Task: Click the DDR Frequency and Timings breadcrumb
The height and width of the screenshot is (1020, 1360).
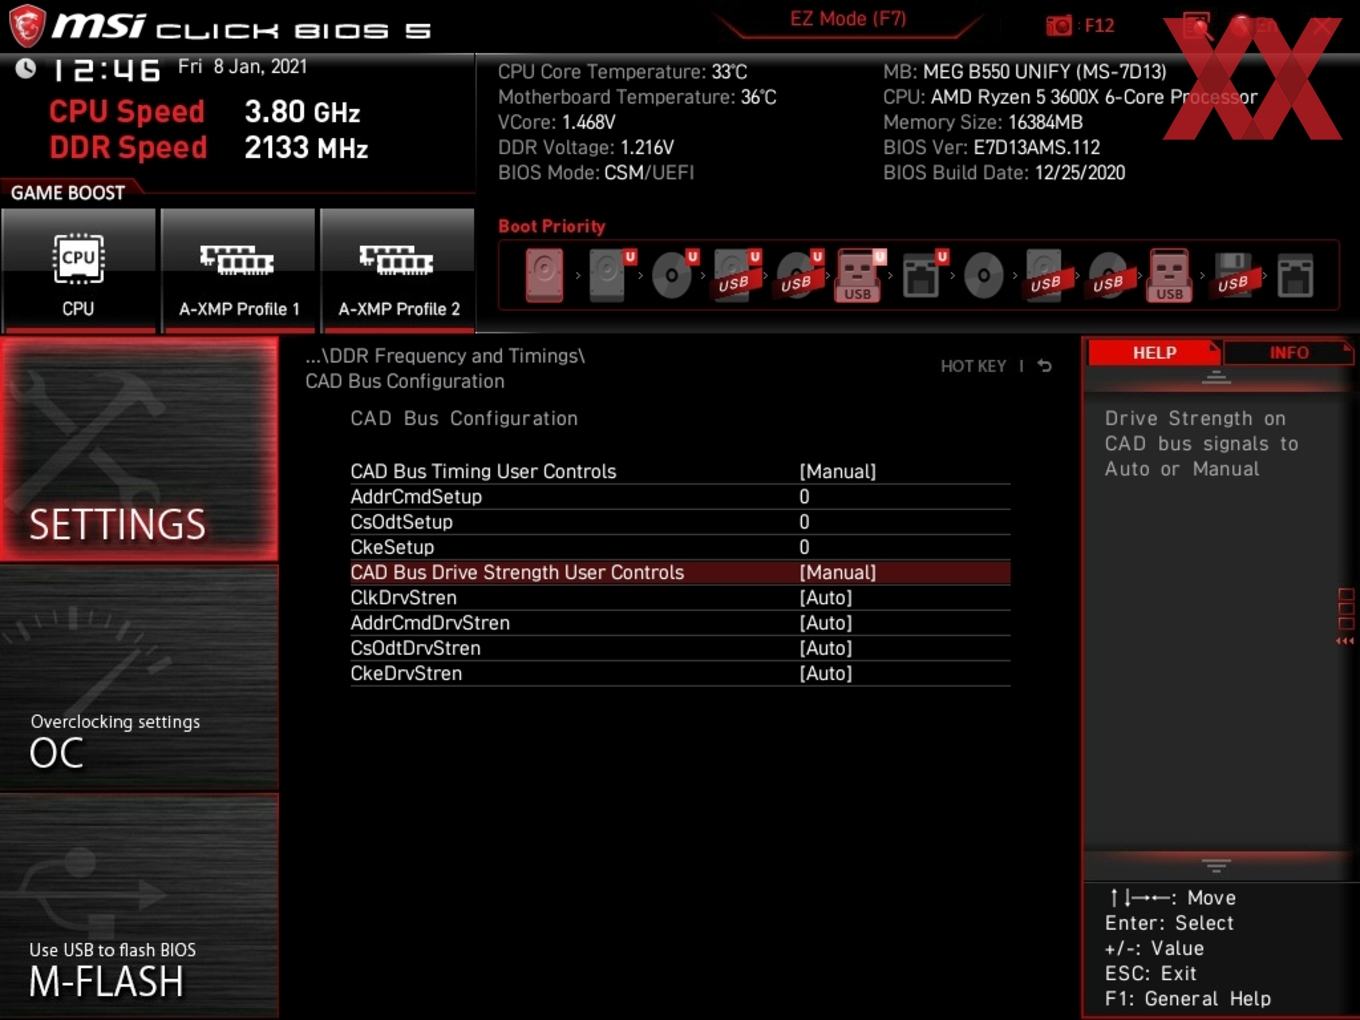Action: coord(445,356)
